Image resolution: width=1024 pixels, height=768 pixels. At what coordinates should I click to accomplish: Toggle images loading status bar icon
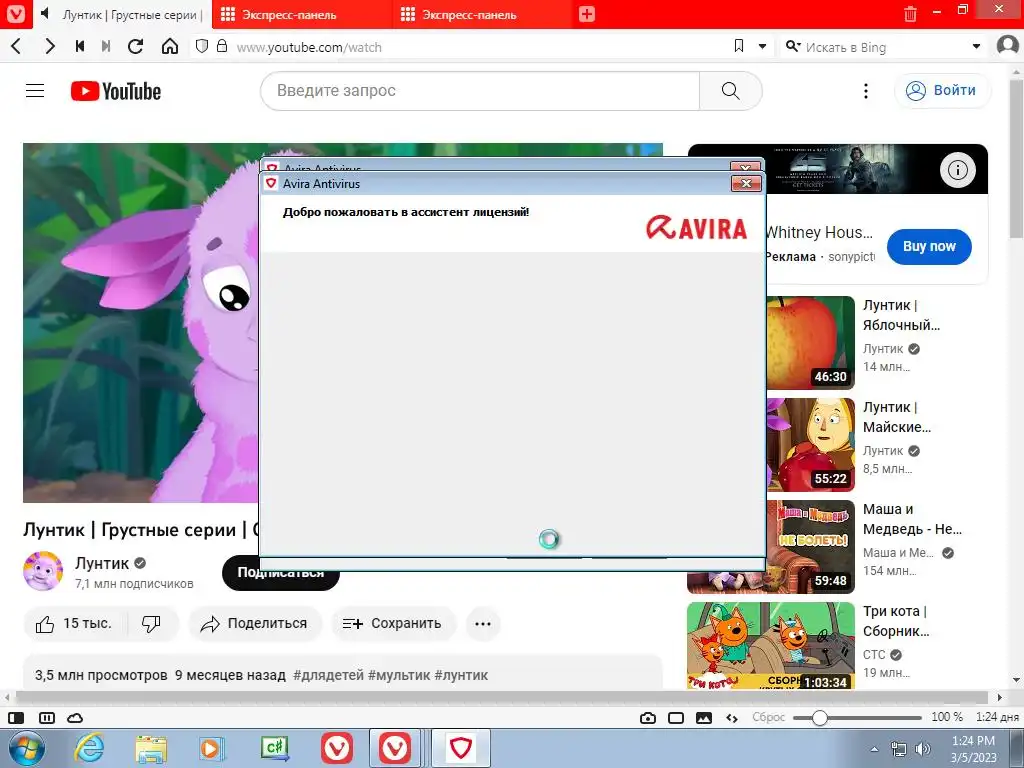[x=704, y=718]
